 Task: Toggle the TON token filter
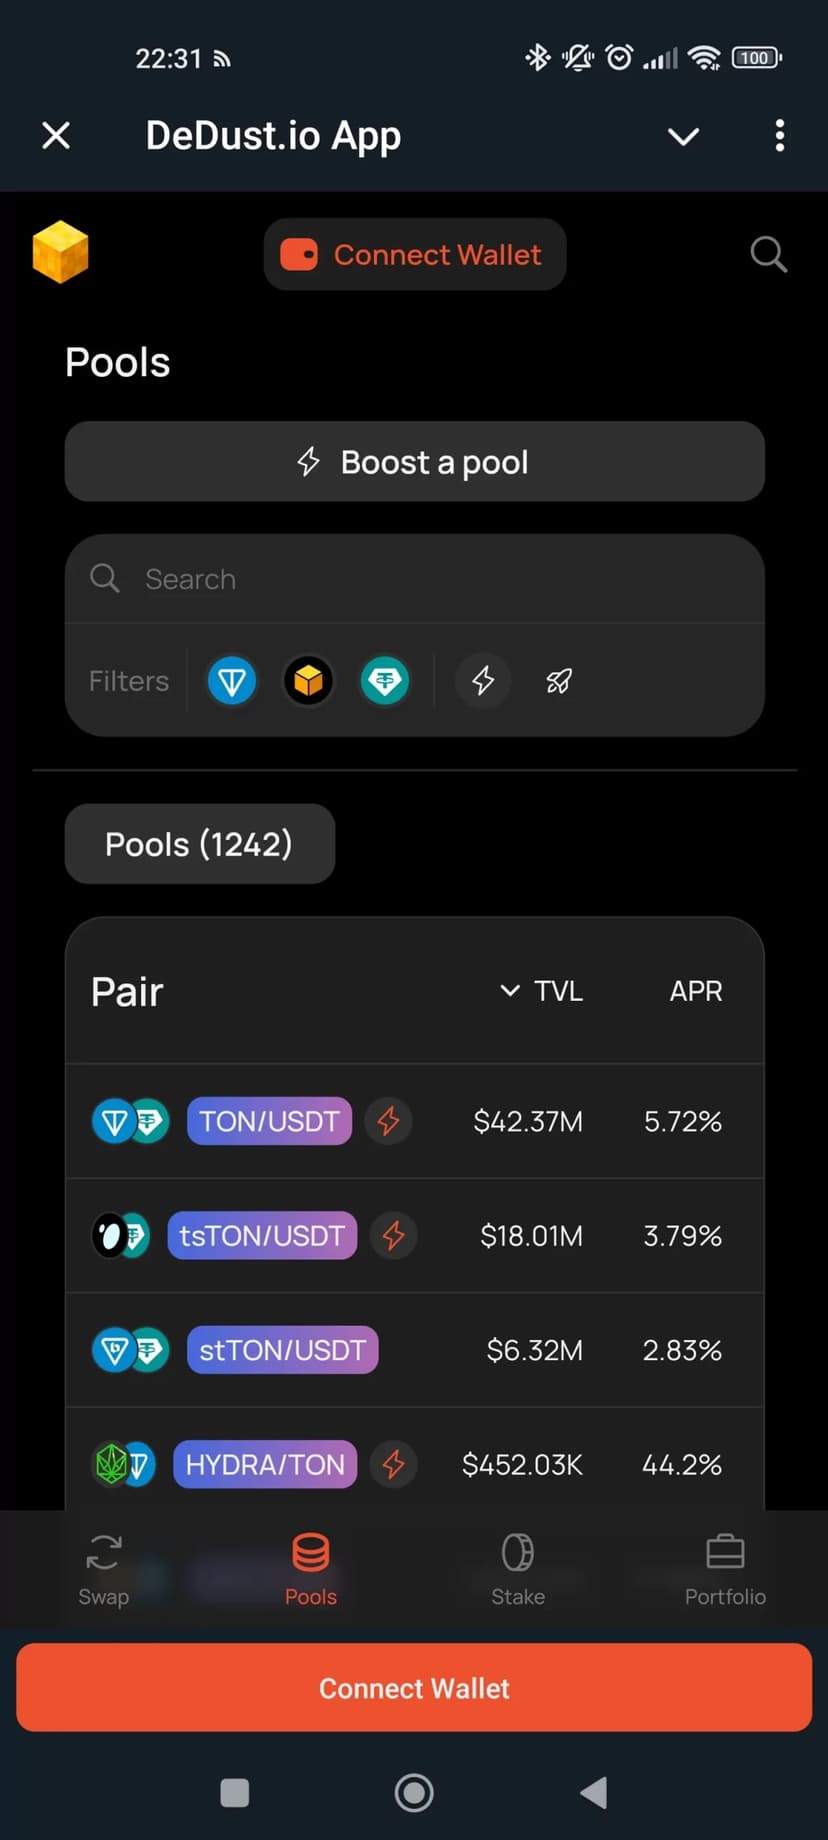point(232,681)
